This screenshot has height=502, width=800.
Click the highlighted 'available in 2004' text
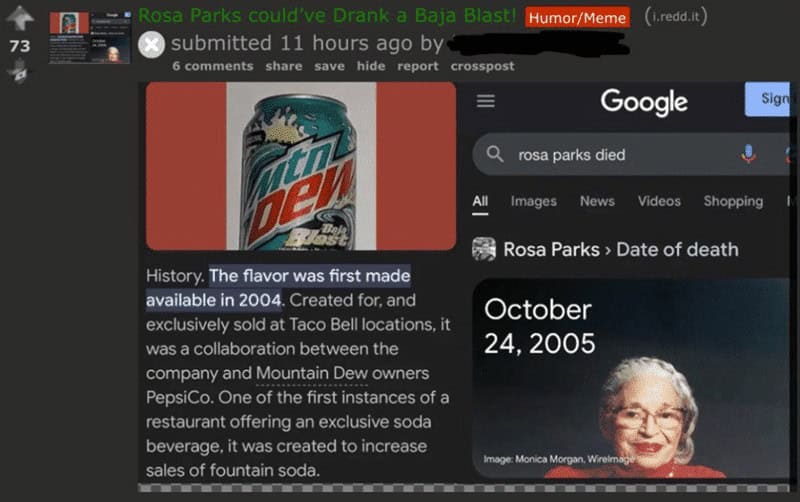point(213,300)
